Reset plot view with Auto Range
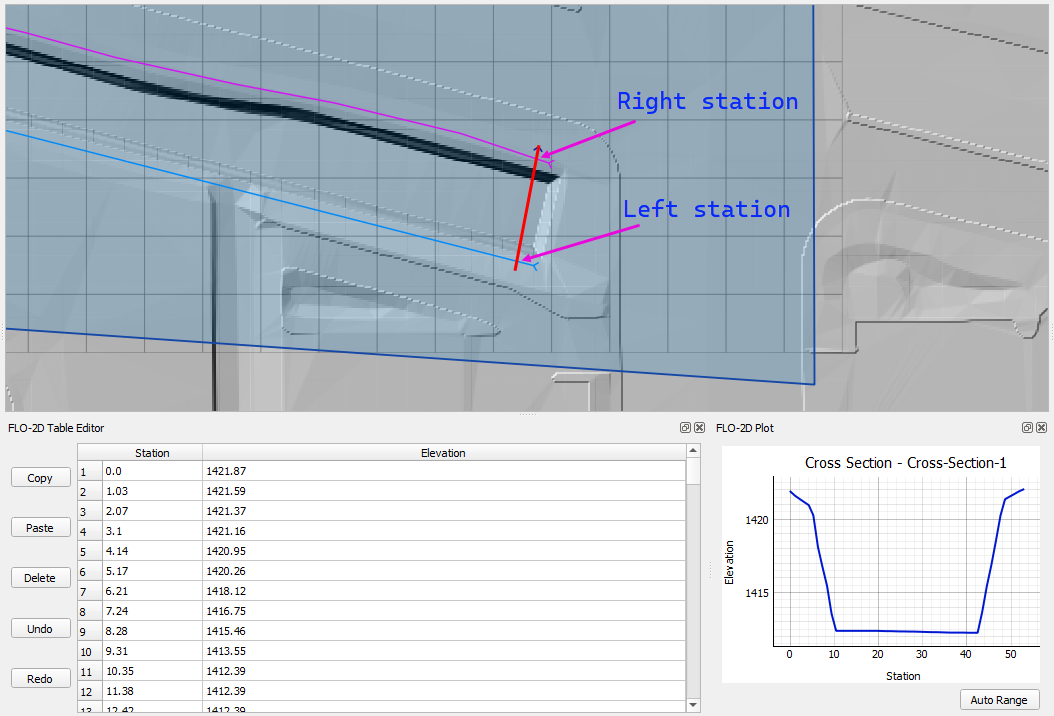The image size is (1054, 716). pyautogui.click(x=998, y=700)
